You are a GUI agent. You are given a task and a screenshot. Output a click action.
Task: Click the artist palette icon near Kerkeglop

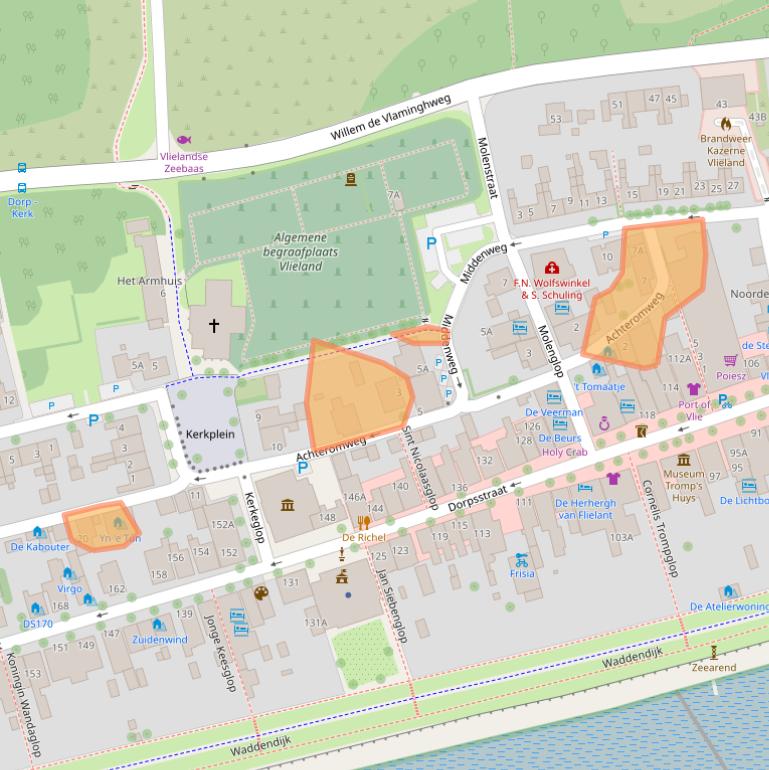point(261,593)
